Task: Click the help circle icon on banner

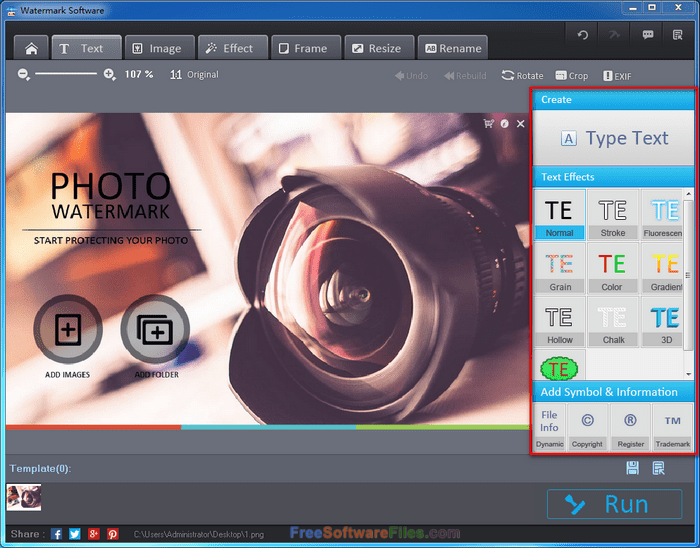Action: coord(504,124)
